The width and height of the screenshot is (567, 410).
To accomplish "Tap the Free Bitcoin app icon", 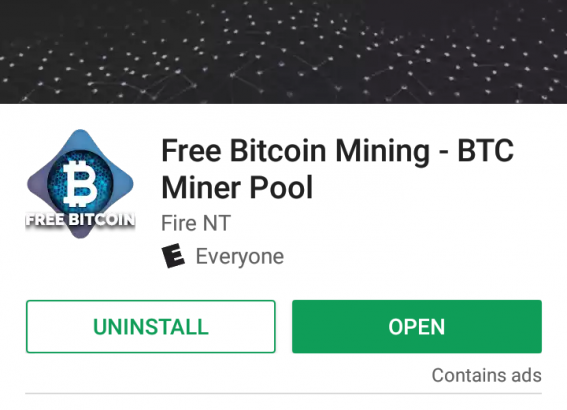I will (80, 184).
